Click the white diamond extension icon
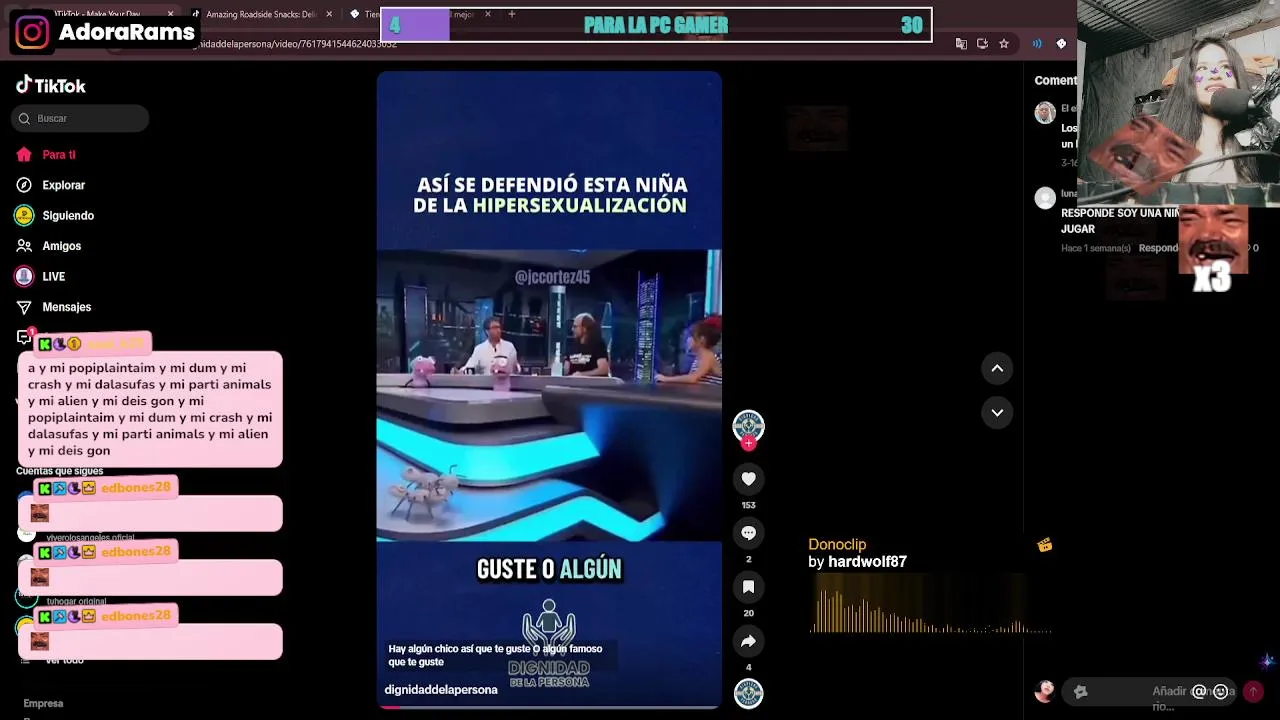Screen dimensions: 1280x720 pos(1061,44)
